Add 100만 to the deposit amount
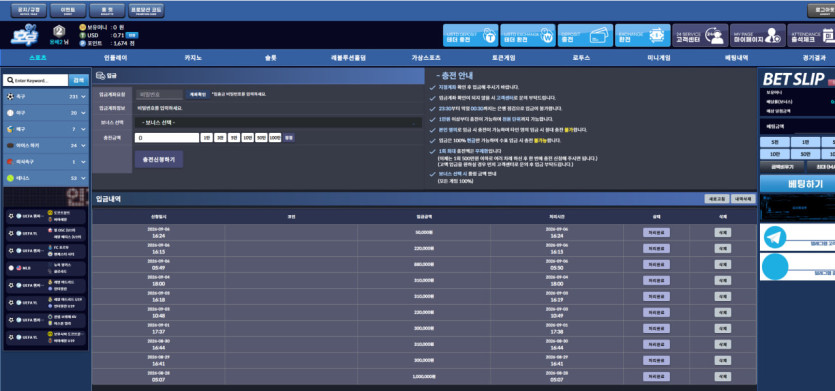 [275, 137]
